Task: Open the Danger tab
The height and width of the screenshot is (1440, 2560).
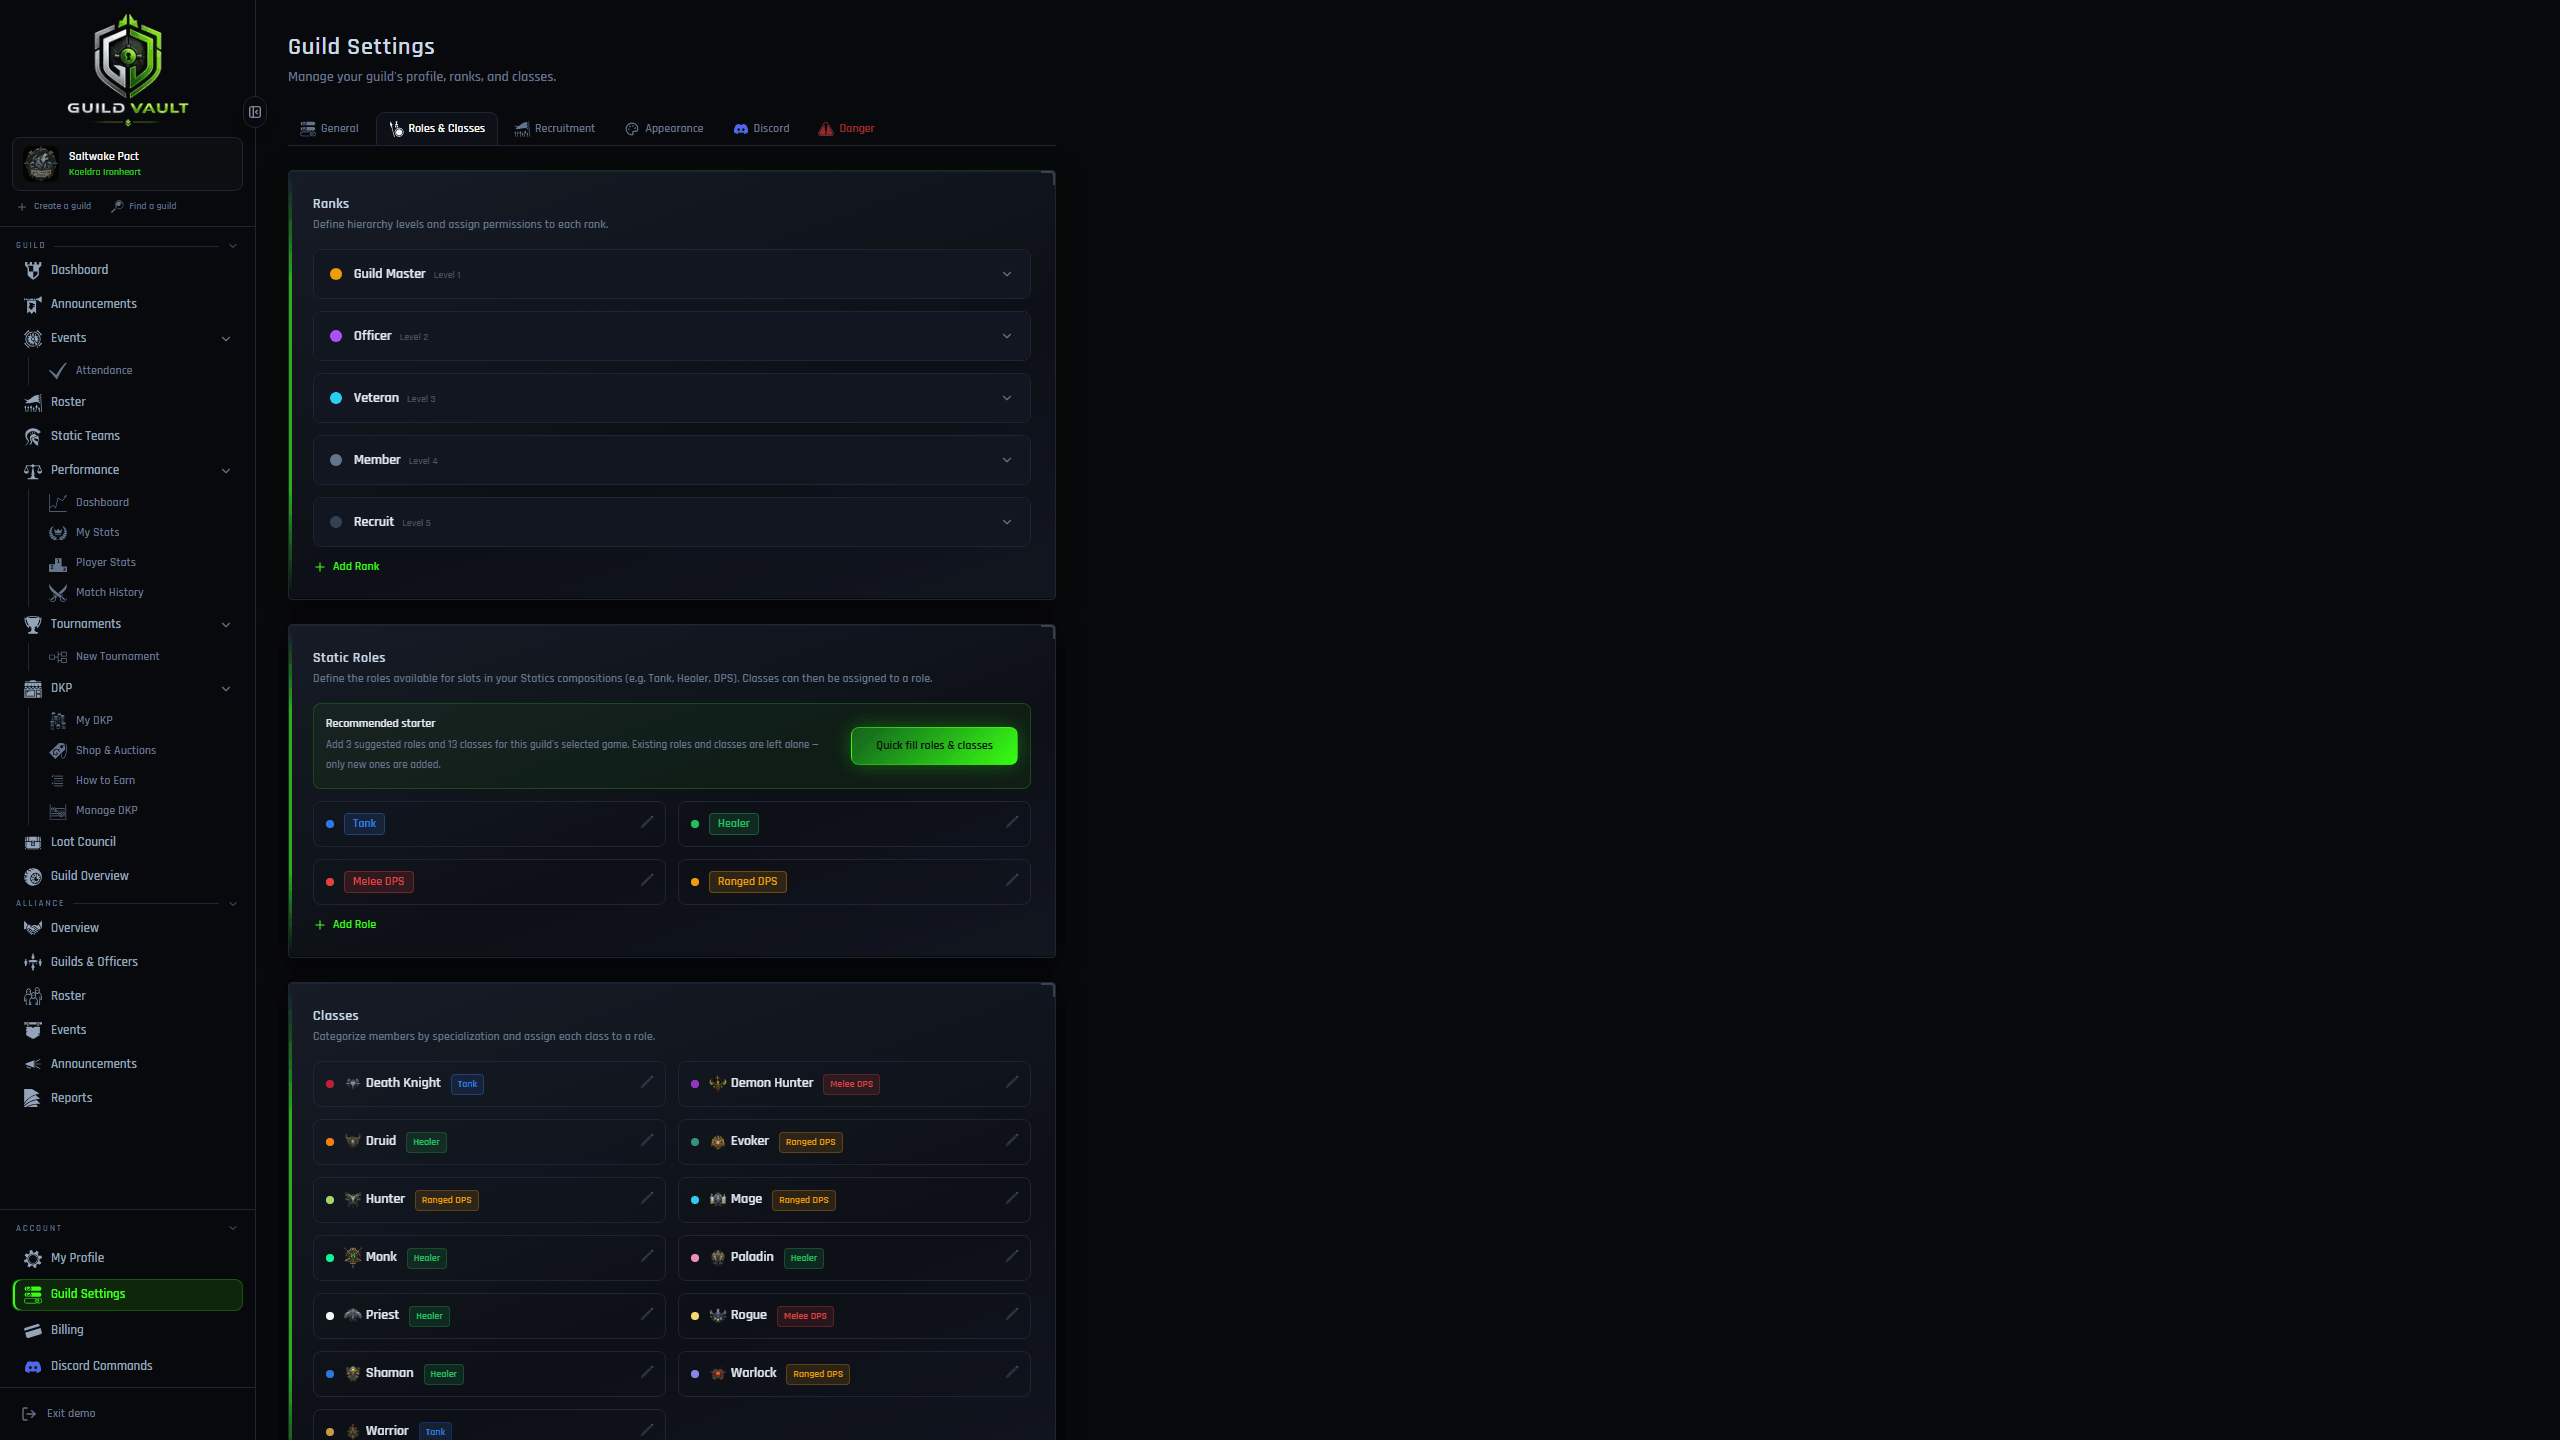Action: tap(847, 128)
